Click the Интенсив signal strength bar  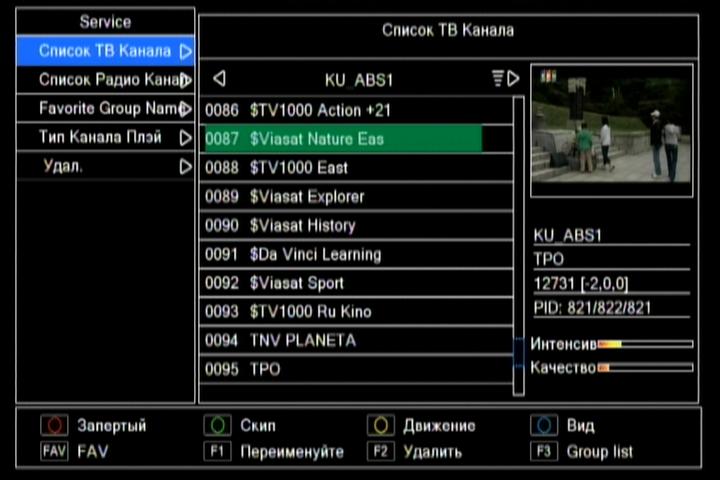tap(645, 344)
